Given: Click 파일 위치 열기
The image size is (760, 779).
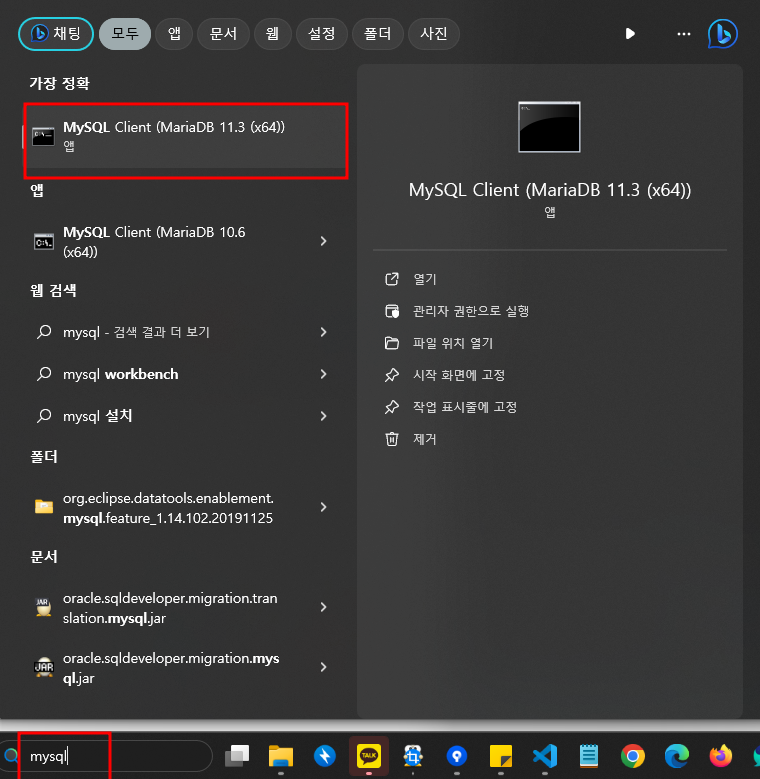Looking at the screenshot, I should pos(453,343).
